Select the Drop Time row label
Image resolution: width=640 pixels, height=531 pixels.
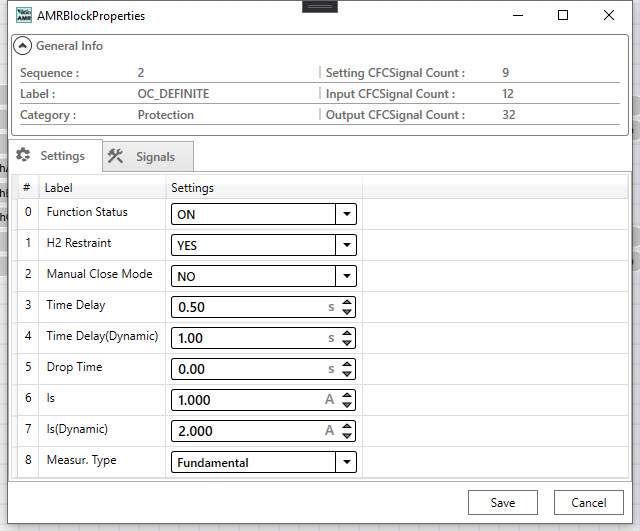(x=74, y=367)
